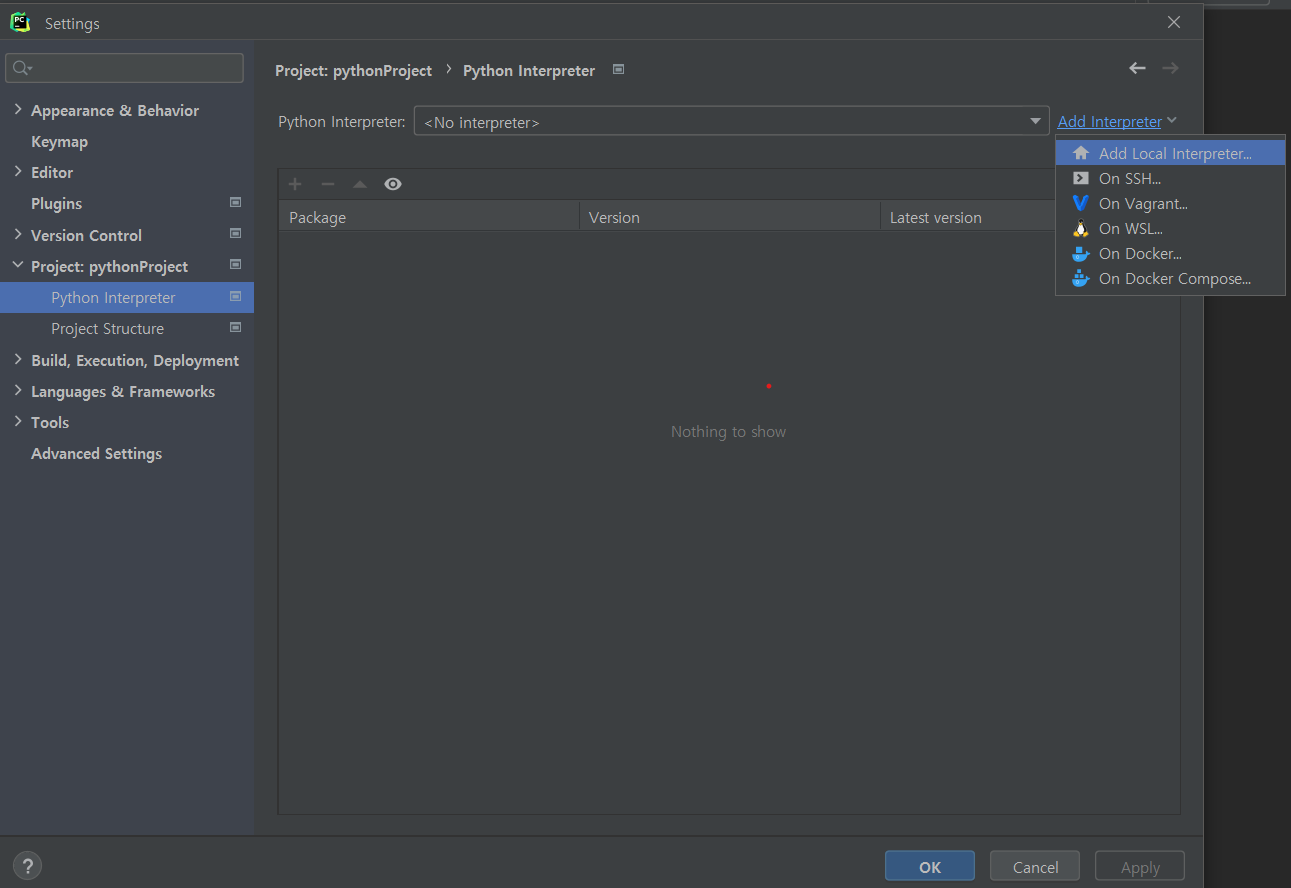1291x888 pixels.
Task: Click the SSH terminal icon
Action: (x=1080, y=179)
